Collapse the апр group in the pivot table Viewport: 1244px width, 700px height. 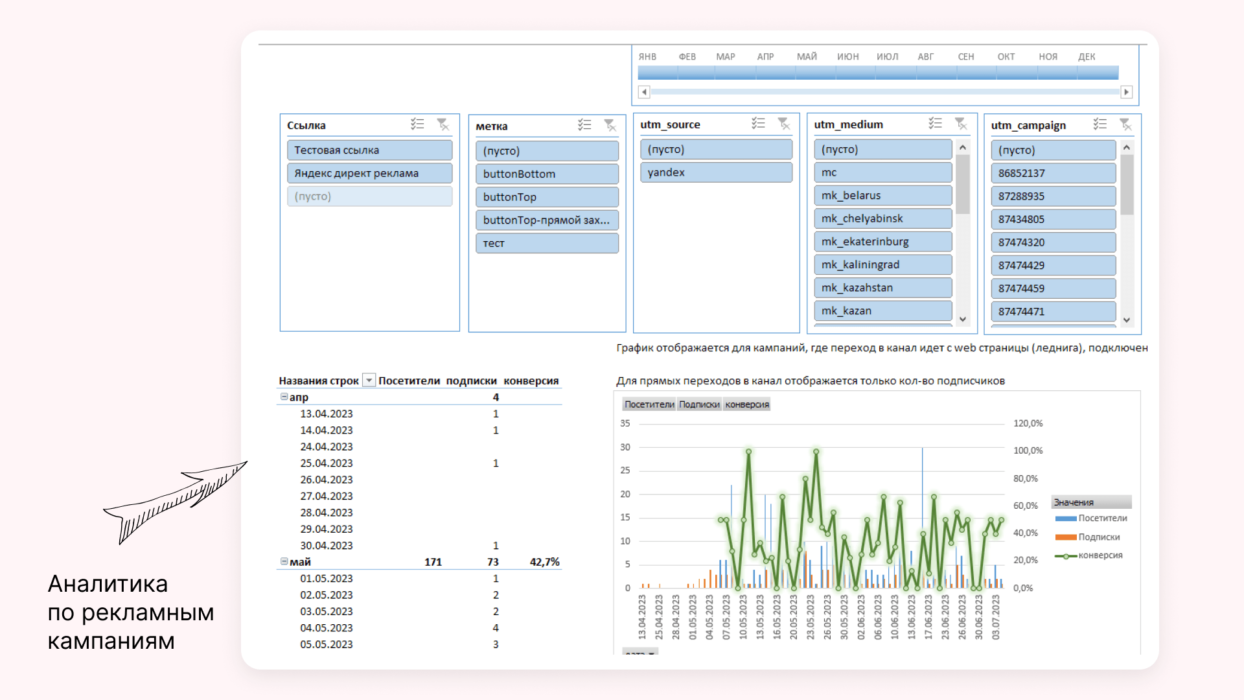(284, 398)
